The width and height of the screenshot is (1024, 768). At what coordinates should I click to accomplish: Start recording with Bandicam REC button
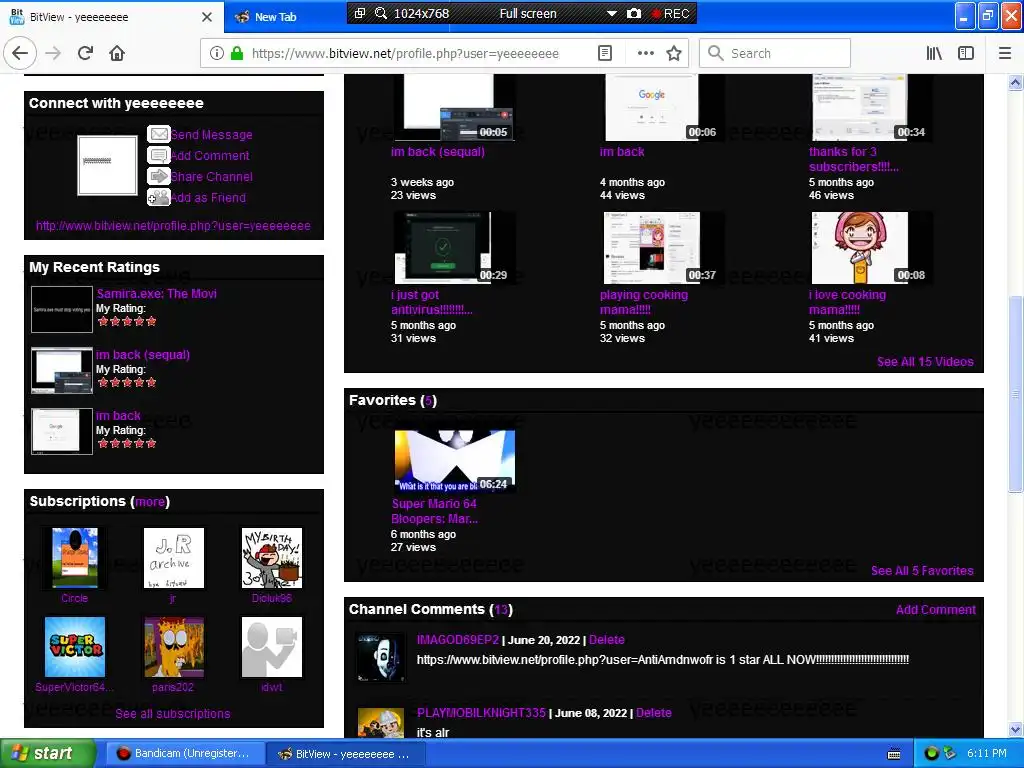click(671, 13)
